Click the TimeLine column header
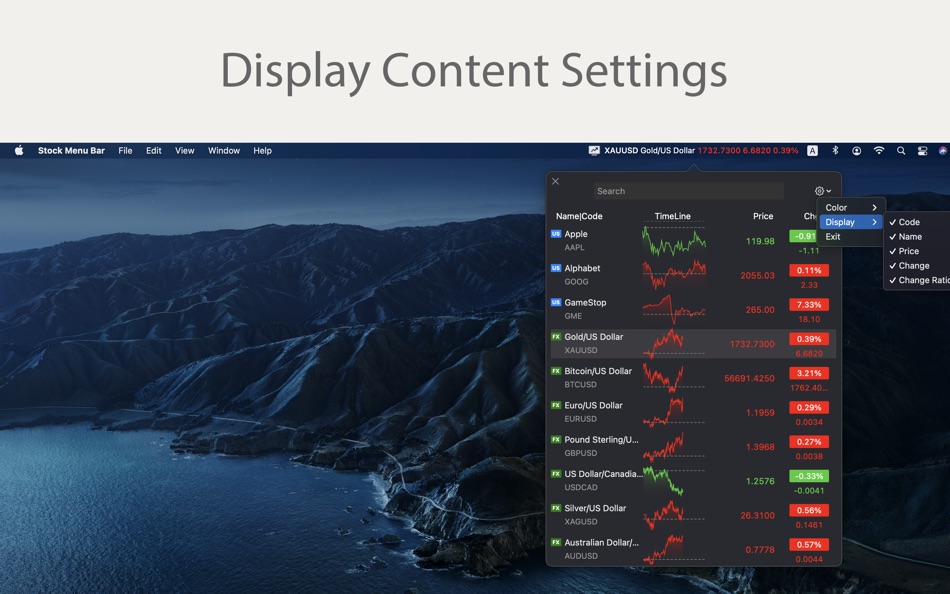Viewport: 950px width, 594px height. pos(673,216)
